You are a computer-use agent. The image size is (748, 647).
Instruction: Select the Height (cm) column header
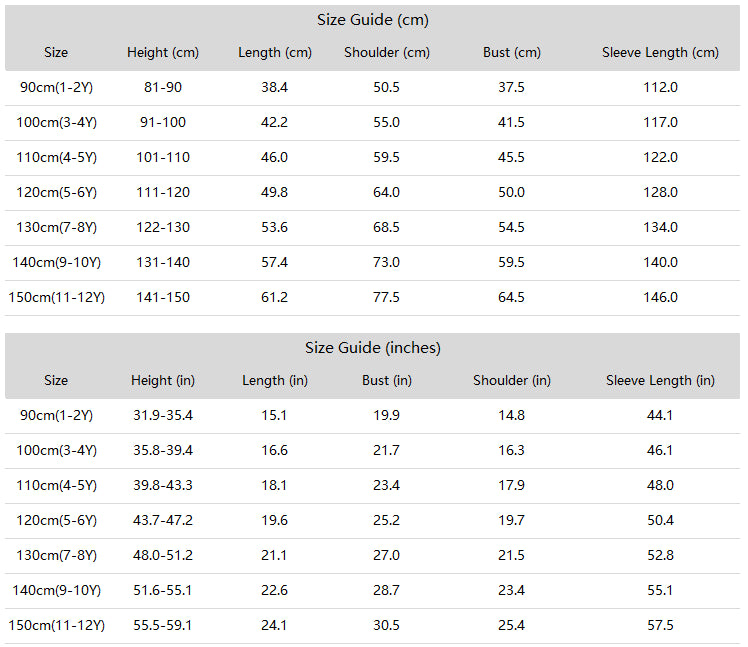coord(163,52)
